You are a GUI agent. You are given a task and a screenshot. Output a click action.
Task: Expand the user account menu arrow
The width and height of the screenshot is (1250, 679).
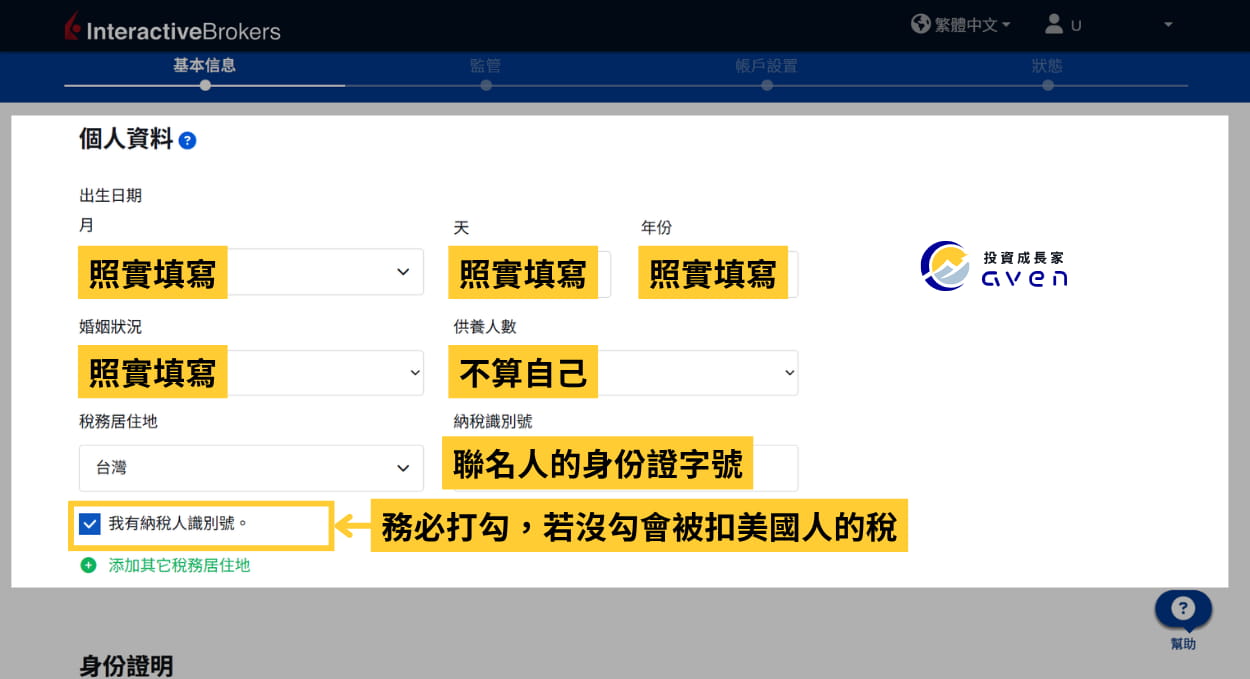click(x=1168, y=25)
